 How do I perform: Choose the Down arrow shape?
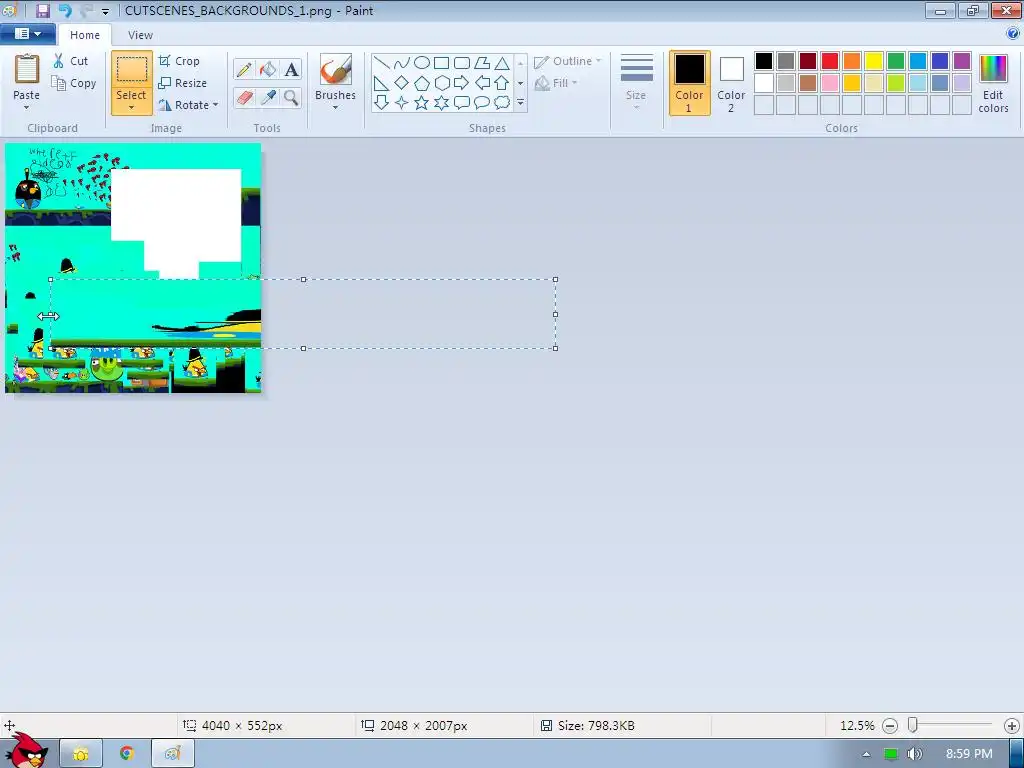click(381, 103)
